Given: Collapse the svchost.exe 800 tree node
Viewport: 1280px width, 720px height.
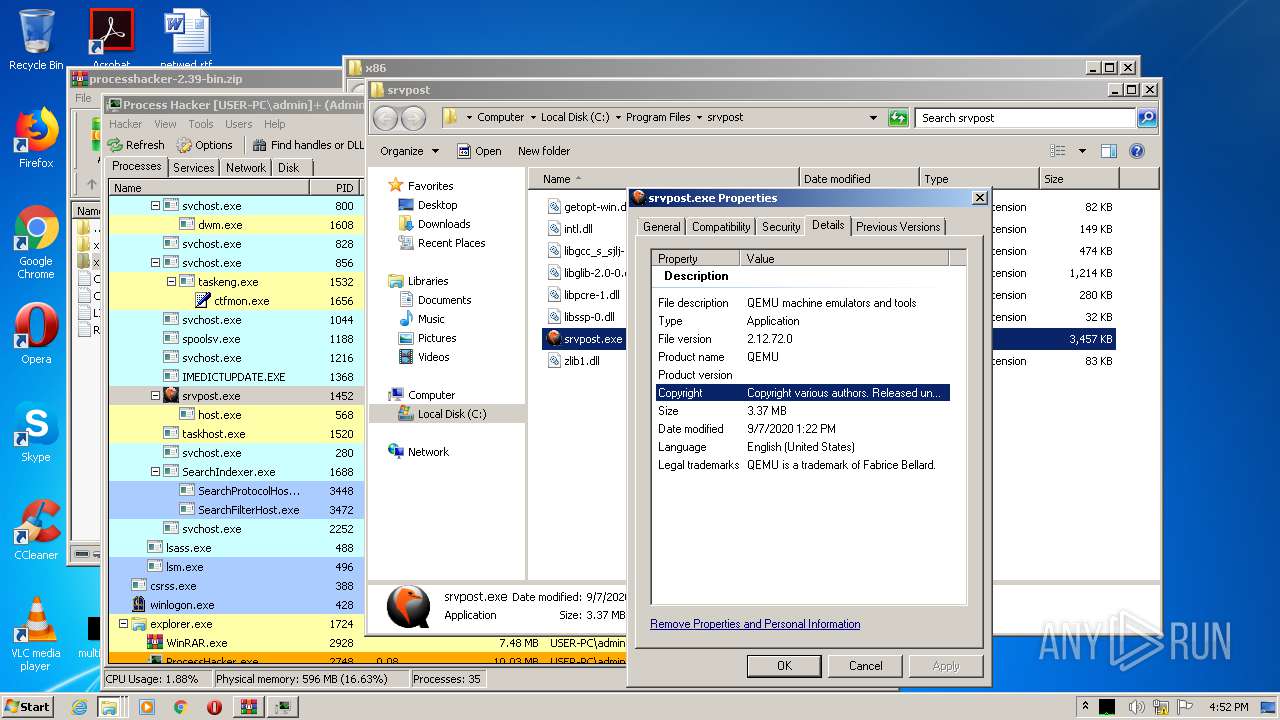Looking at the screenshot, I should click(x=155, y=206).
